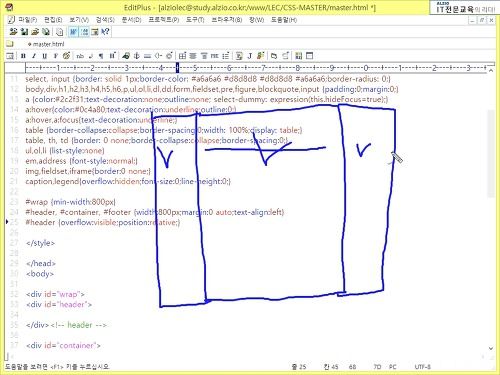
Task: Click the grid-like icon near toolbar end
Action: coord(299,56)
